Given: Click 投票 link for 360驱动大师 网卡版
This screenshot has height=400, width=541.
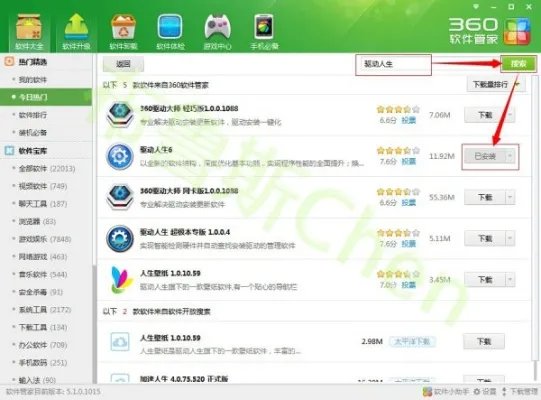Looking at the screenshot, I should point(409,203).
